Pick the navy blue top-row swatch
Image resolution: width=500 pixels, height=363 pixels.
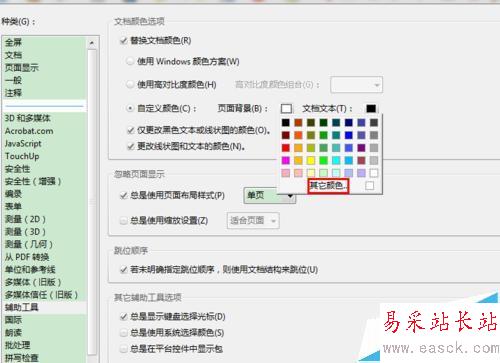[x=349, y=123]
